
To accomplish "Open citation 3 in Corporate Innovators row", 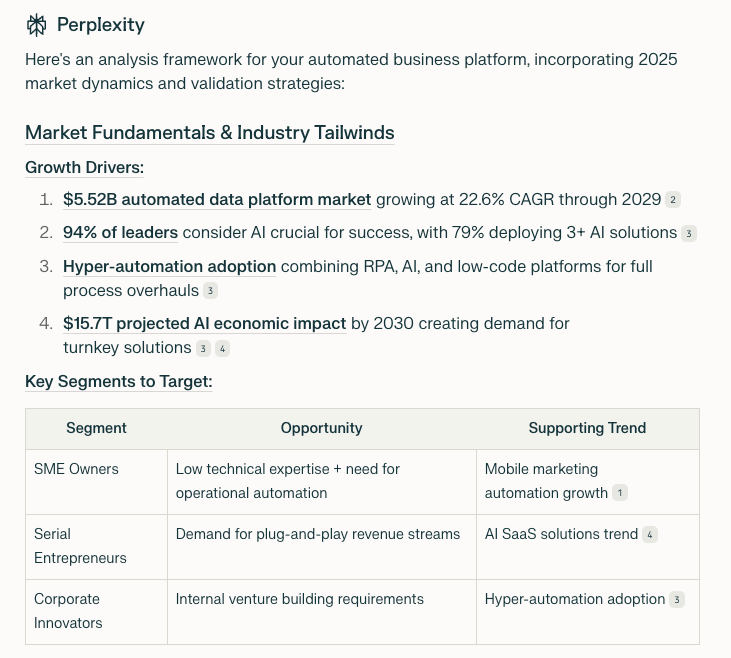I will coord(677,599).
